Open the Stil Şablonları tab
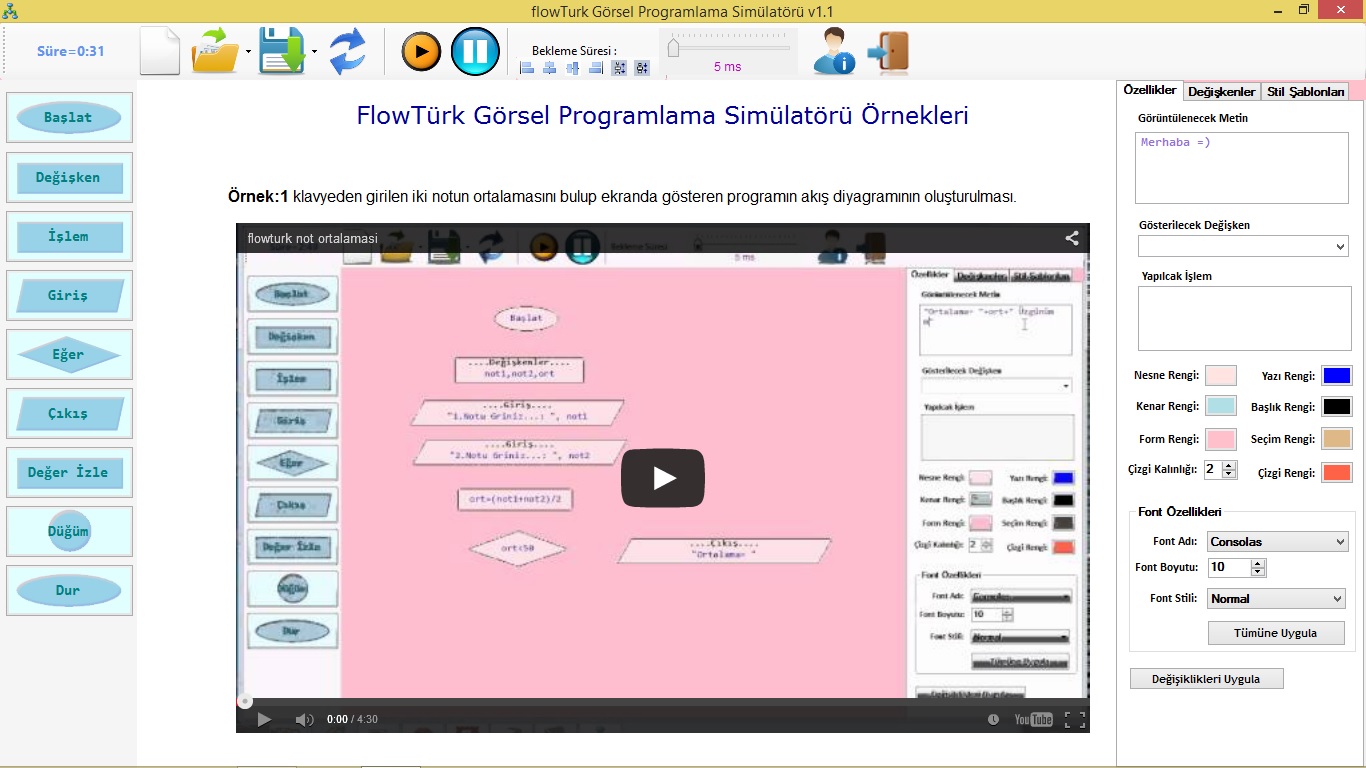1366x768 pixels. pos(1305,91)
